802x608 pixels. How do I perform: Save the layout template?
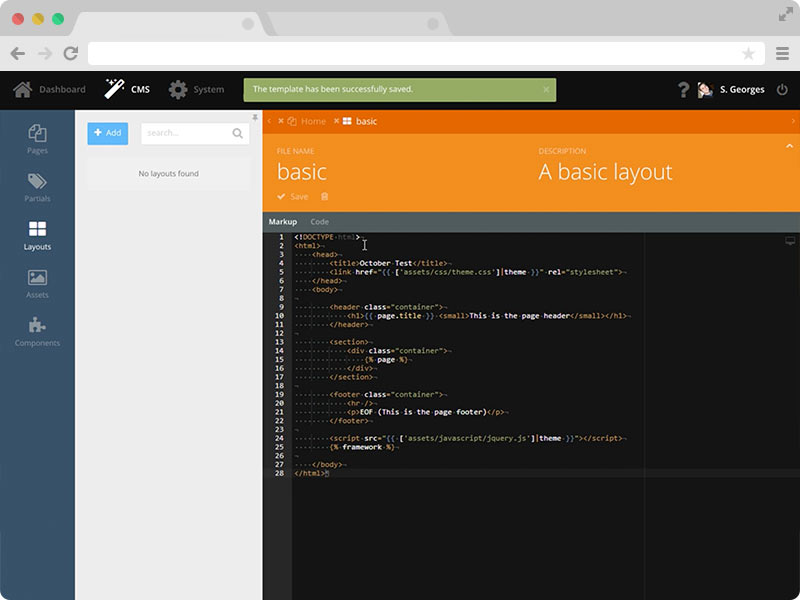(x=293, y=197)
